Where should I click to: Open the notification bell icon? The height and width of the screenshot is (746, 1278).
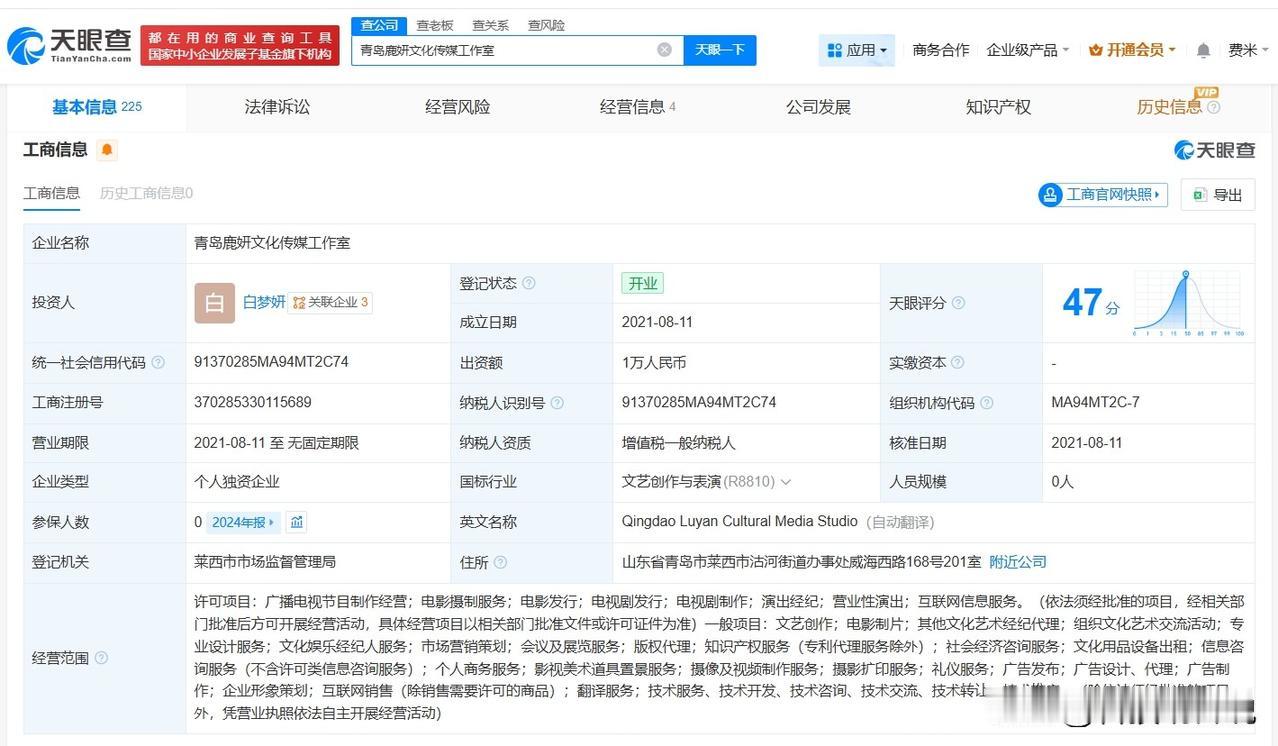click(1204, 50)
